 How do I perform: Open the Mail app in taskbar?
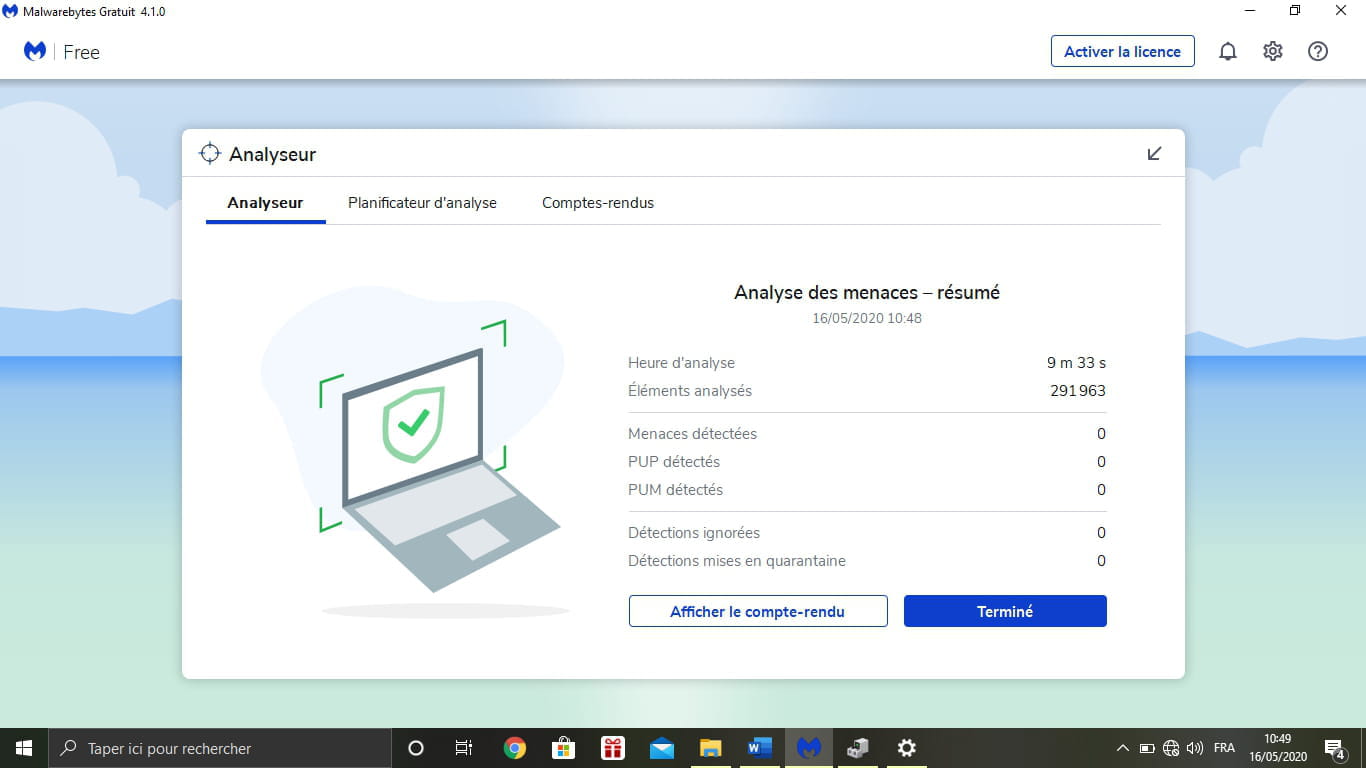(662, 748)
